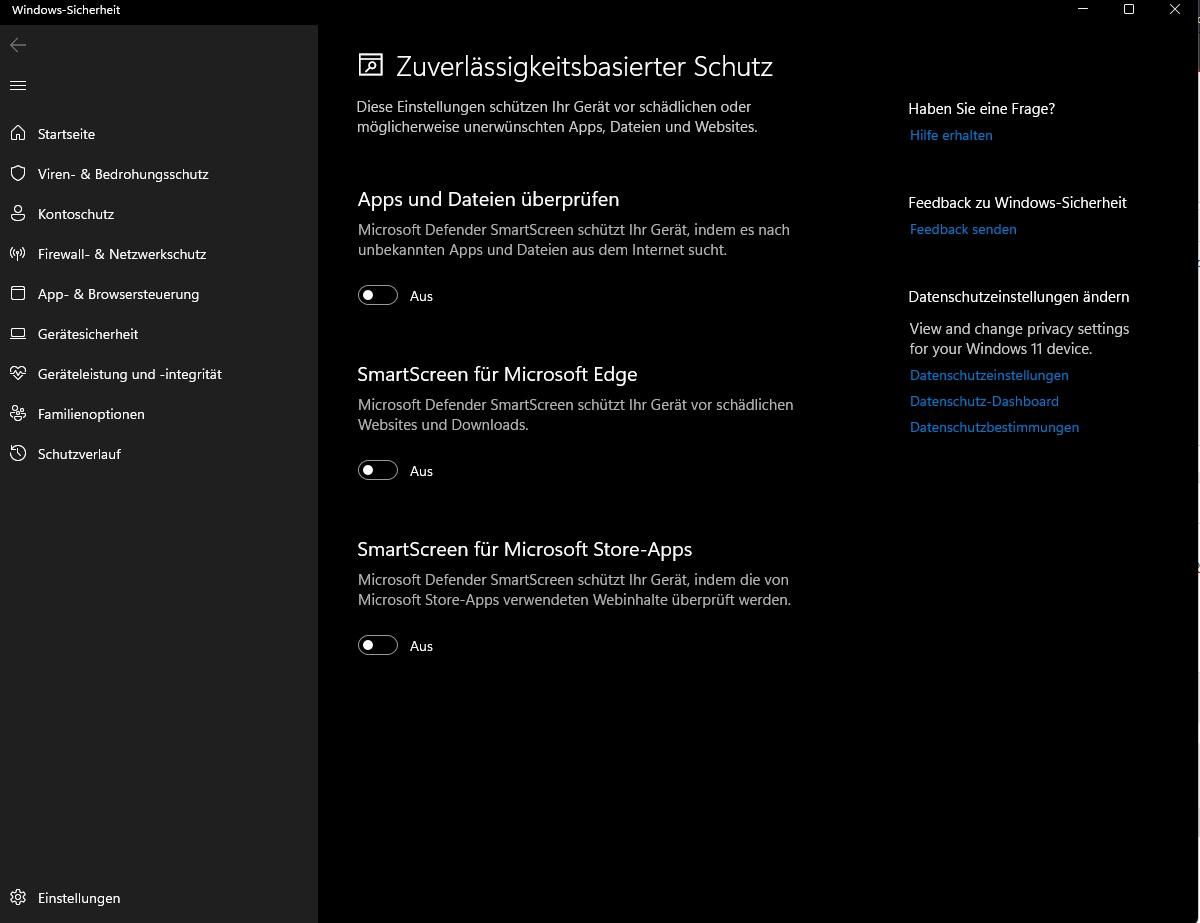Image resolution: width=1200 pixels, height=923 pixels.
Task: Click Datenschutzeinstellungen ändern heading
Action: pos(1018,296)
